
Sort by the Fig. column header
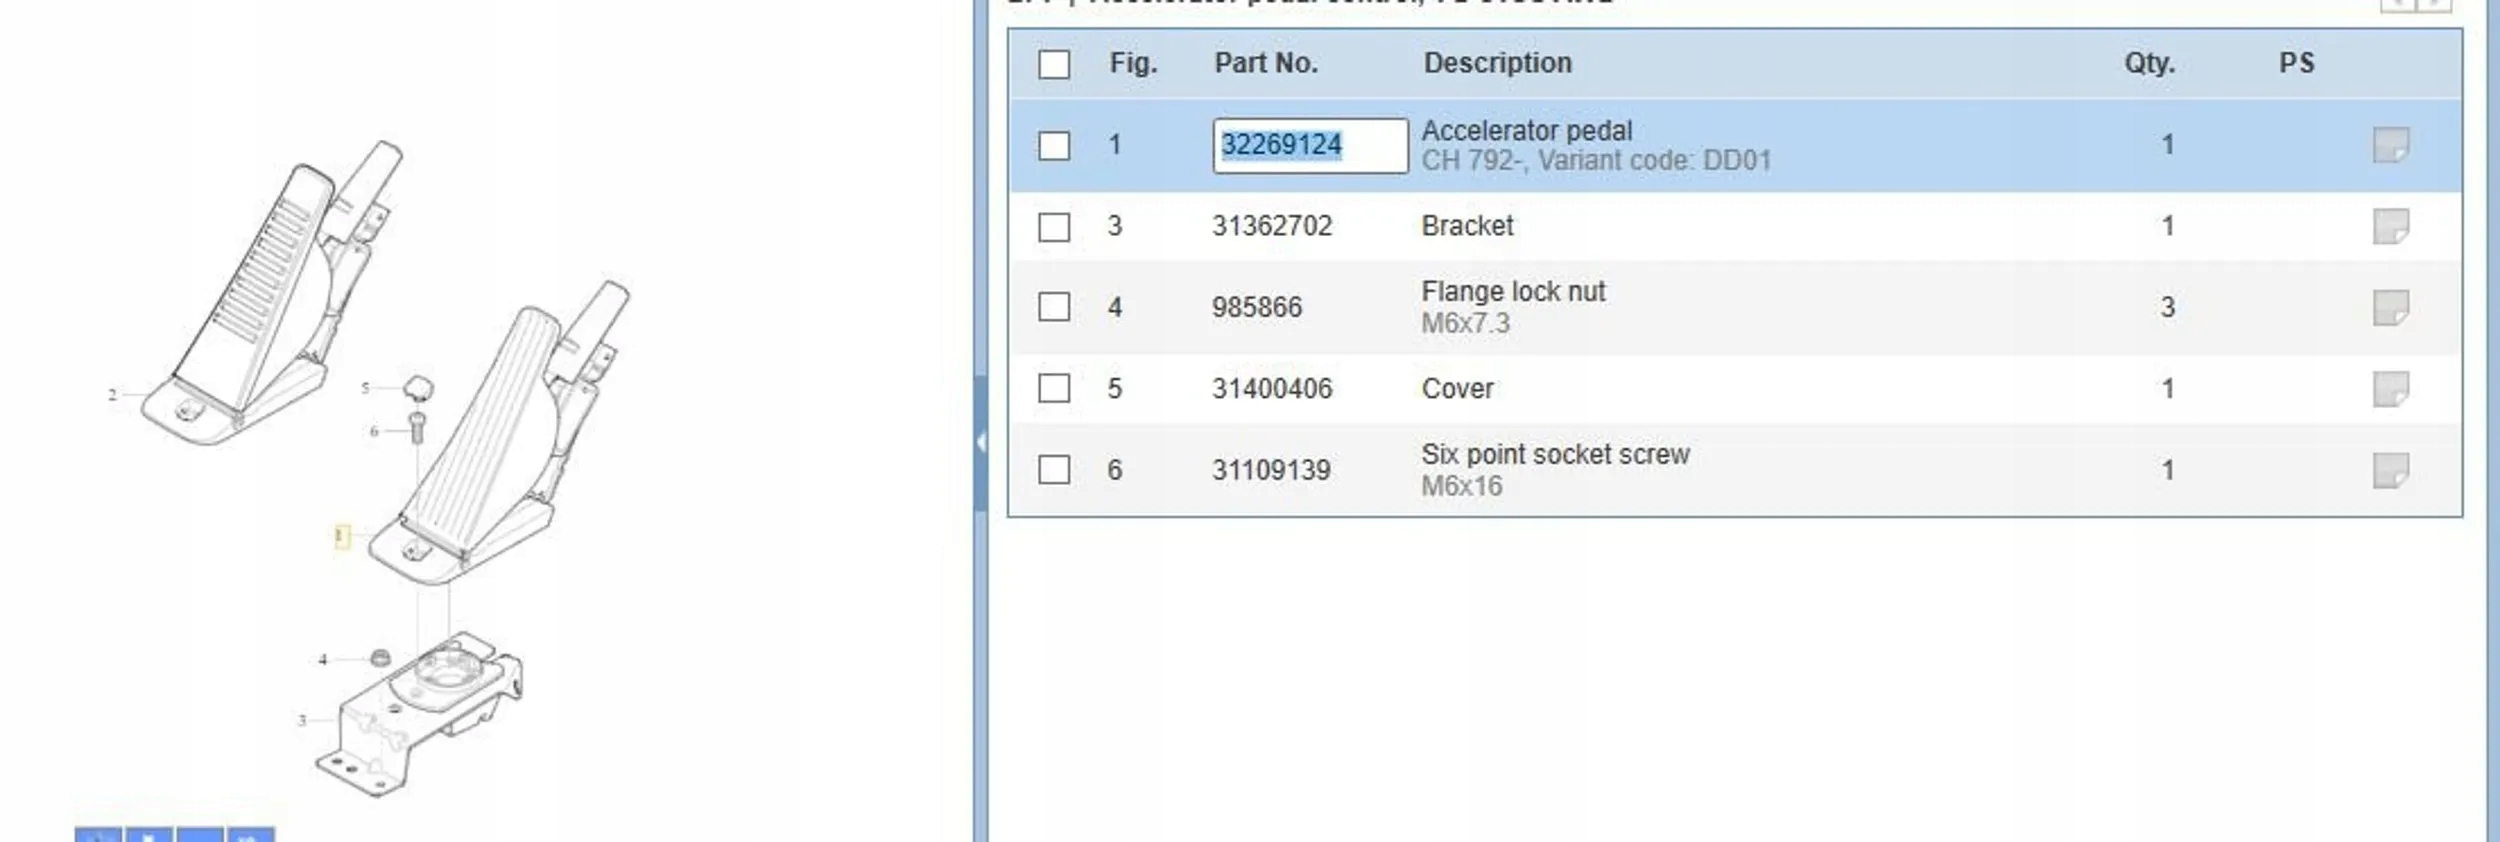[x=1133, y=63]
